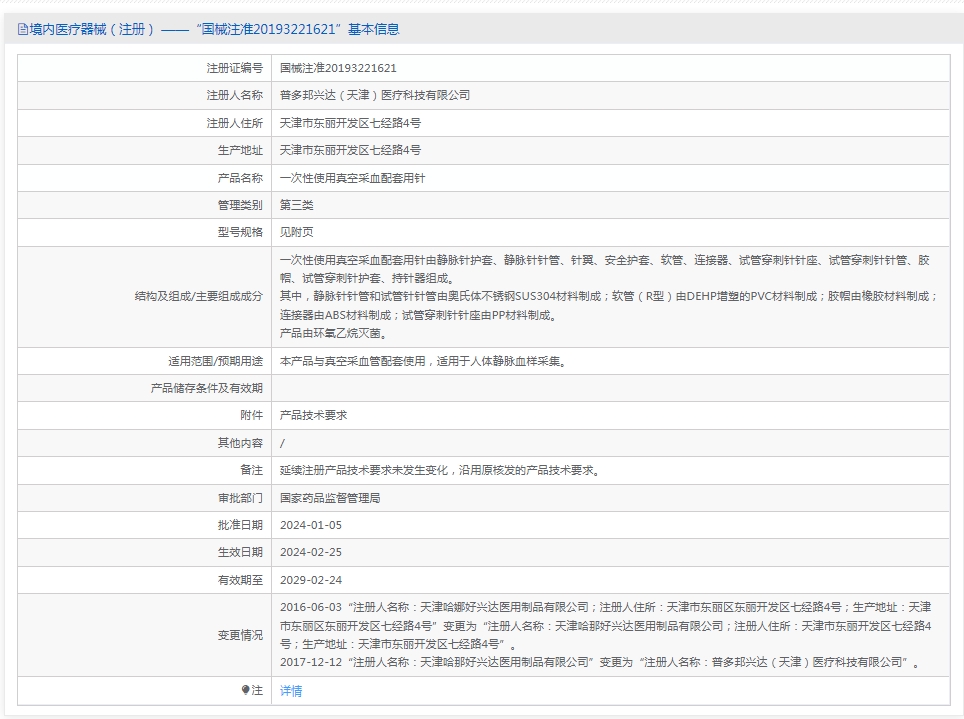Click the document icon beside the page title

tap(23, 30)
